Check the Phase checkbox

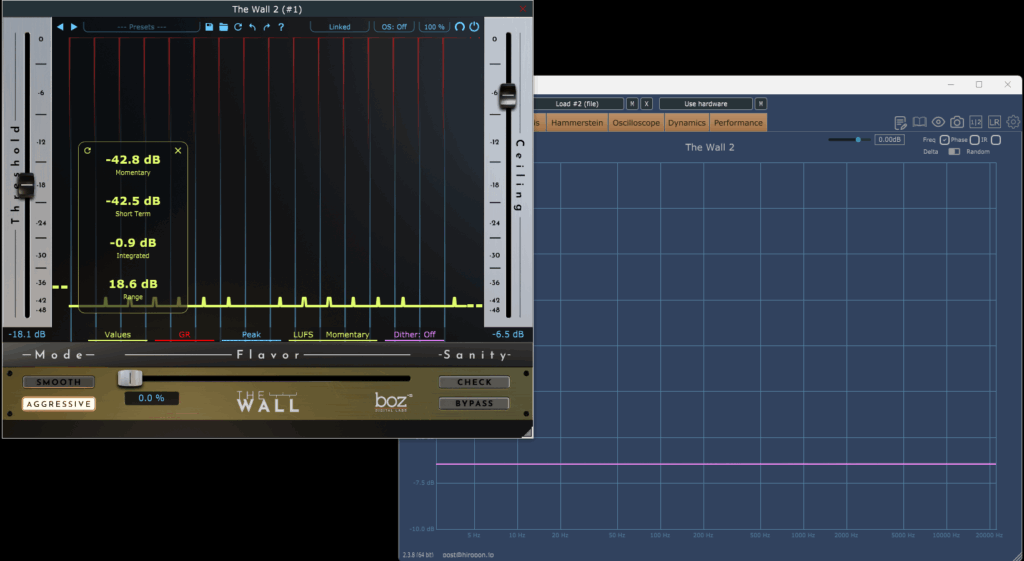point(974,140)
